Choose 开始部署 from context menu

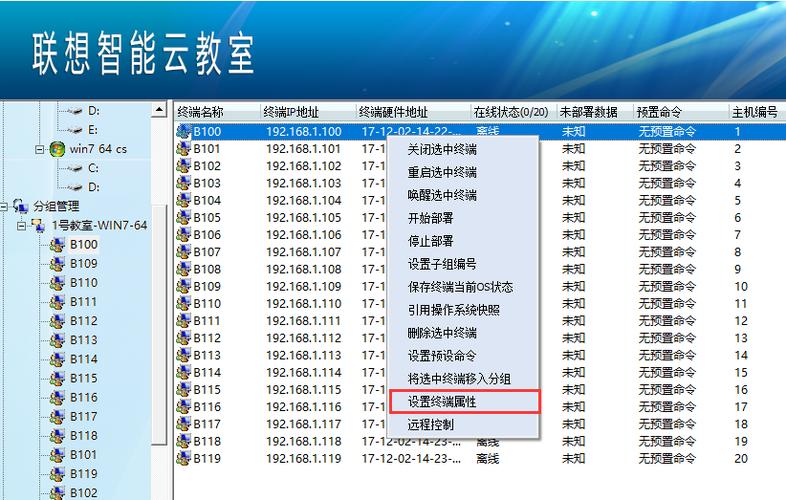tap(464, 219)
